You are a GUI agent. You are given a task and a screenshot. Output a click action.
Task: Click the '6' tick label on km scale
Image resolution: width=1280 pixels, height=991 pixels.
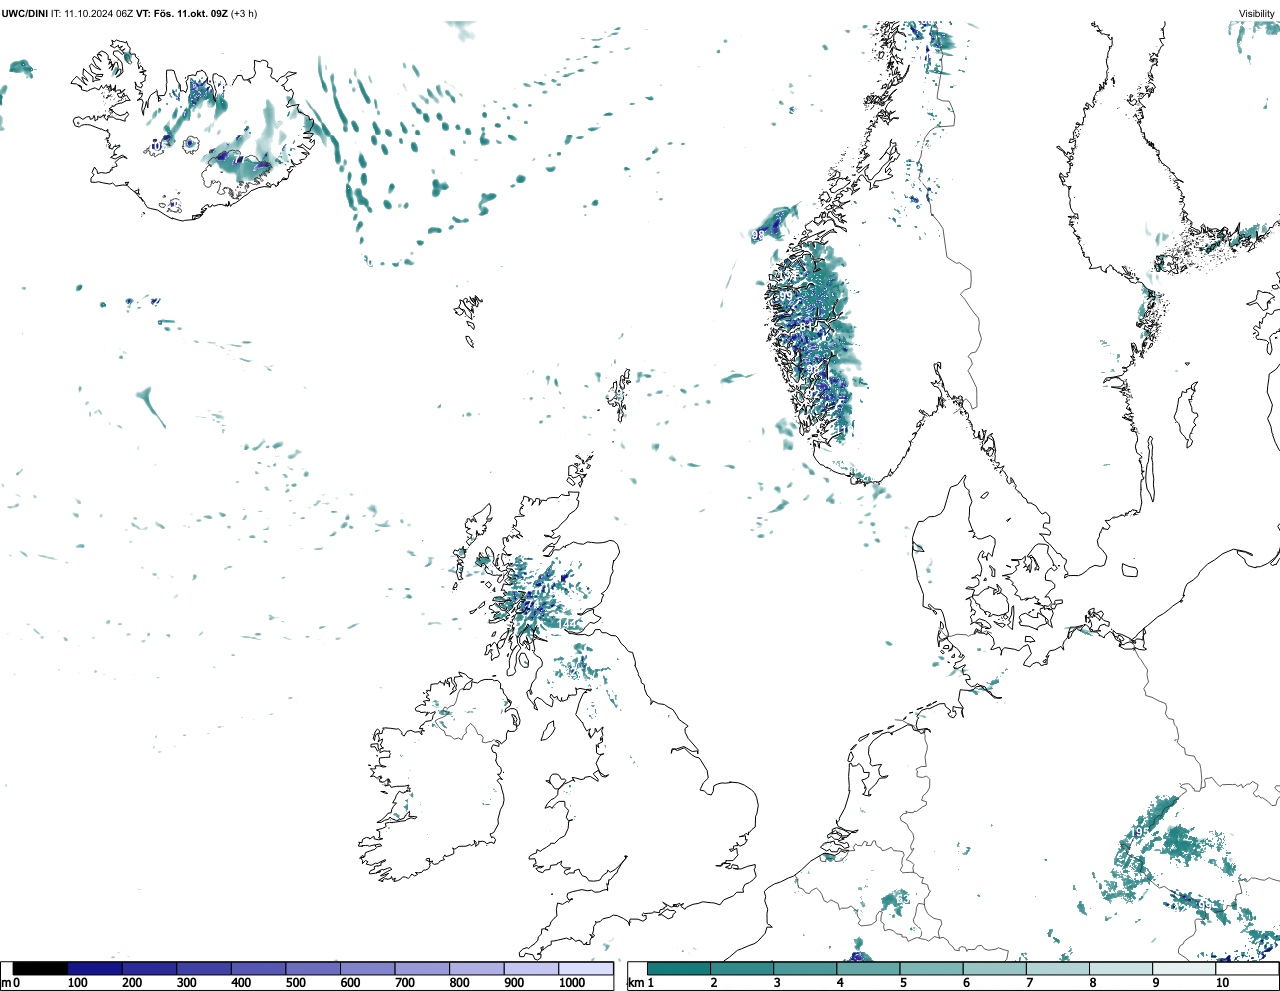click(x=966, y=983)
